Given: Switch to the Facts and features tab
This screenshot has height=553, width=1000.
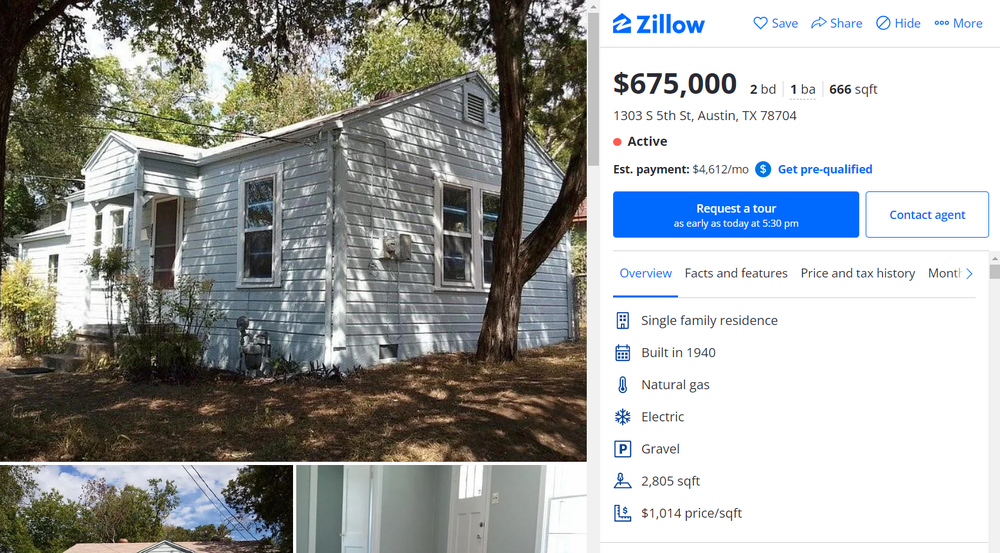Looking at the screenshot, I should (x=736, y=273).
